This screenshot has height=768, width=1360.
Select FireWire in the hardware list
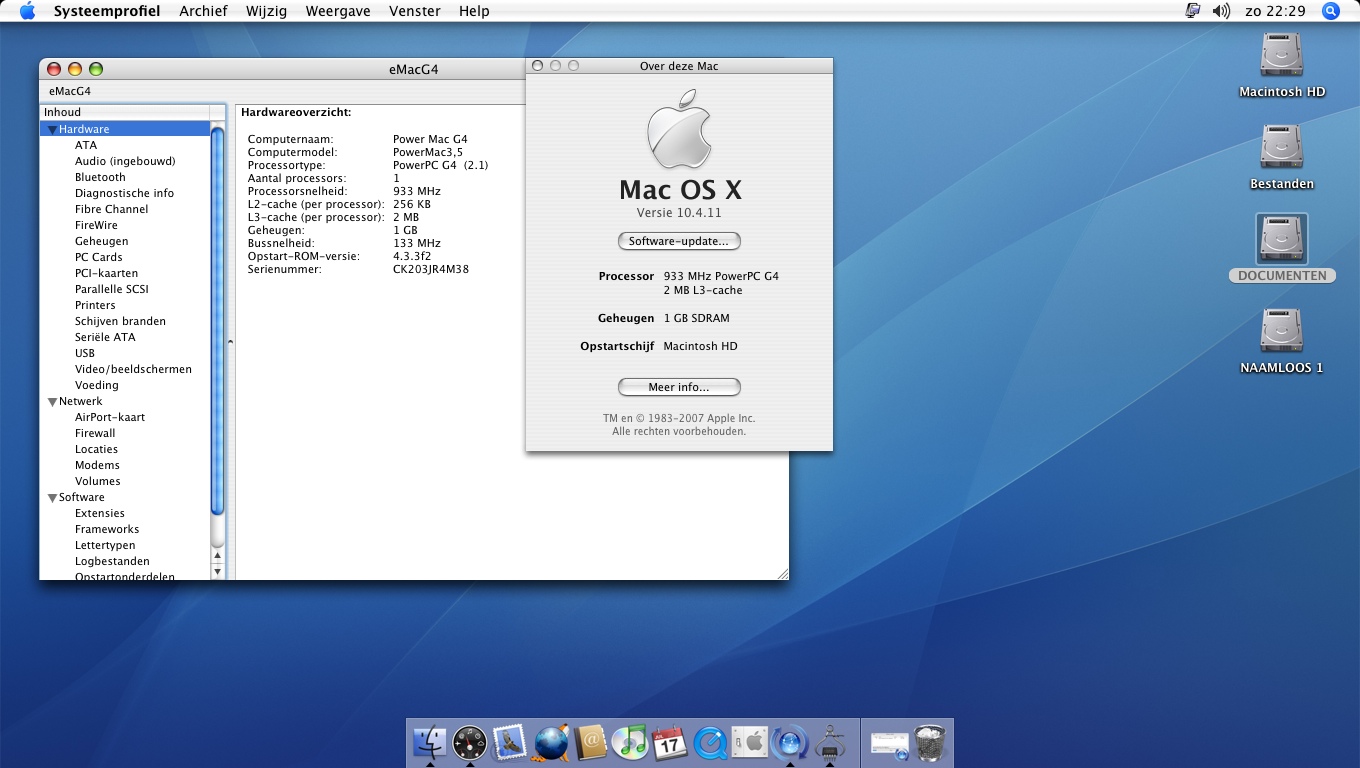(96, 225)
